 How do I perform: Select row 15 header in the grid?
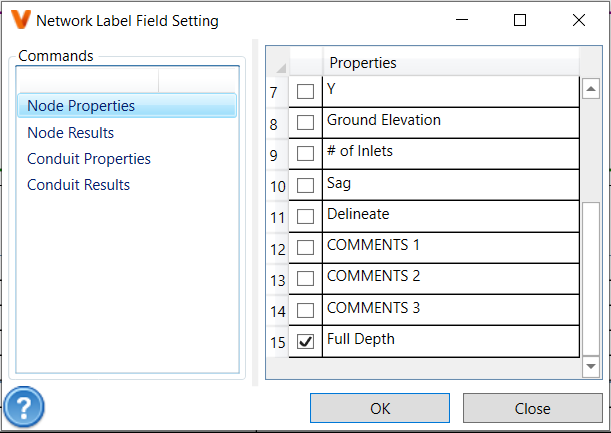pyautogui.click(x=276, y=341)
